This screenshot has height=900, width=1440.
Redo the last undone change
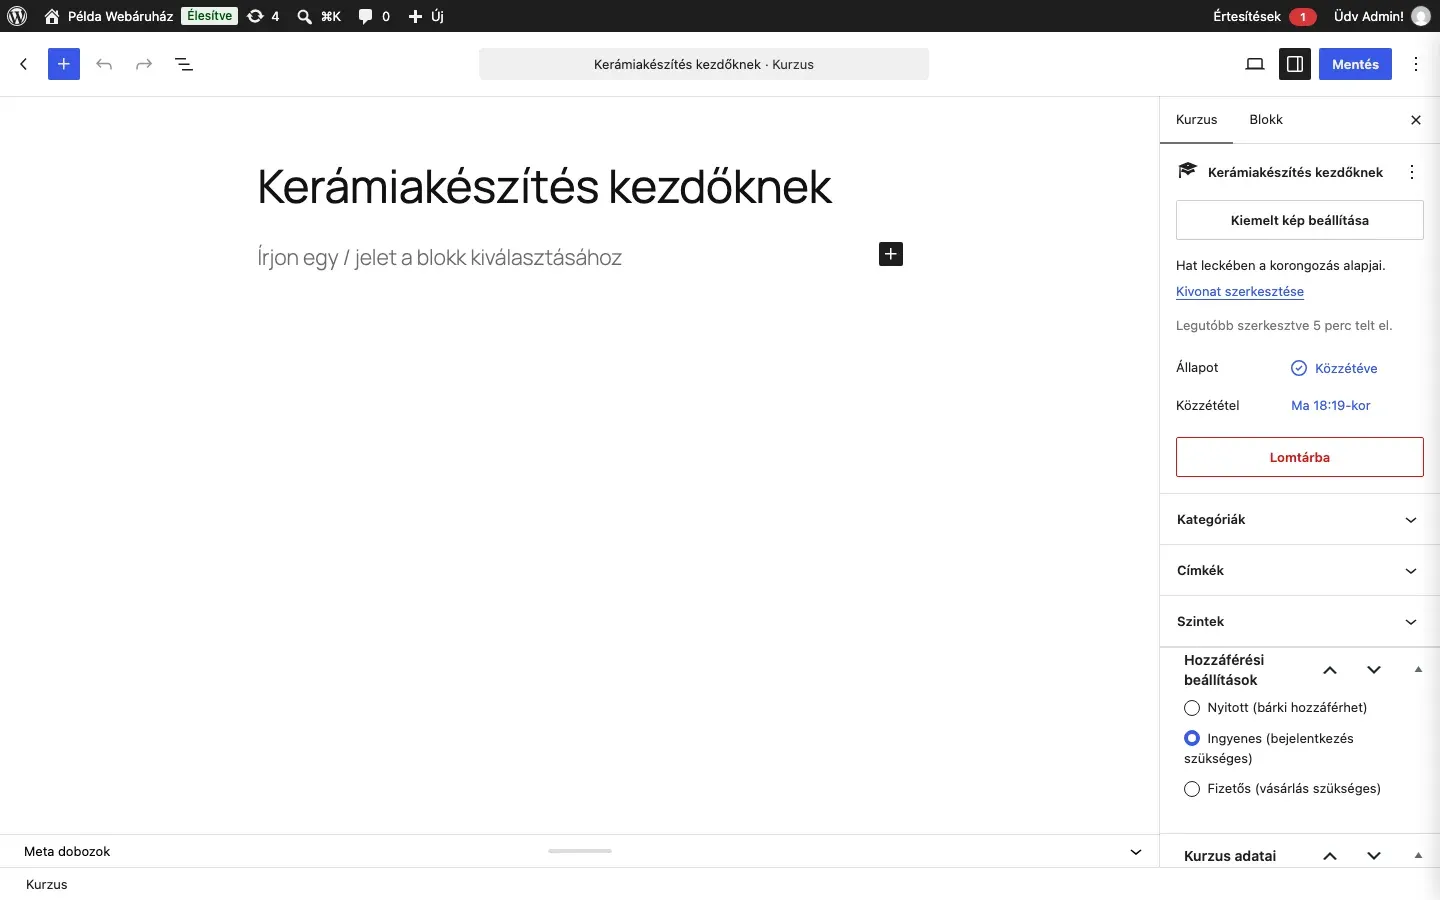click(144, 64)
